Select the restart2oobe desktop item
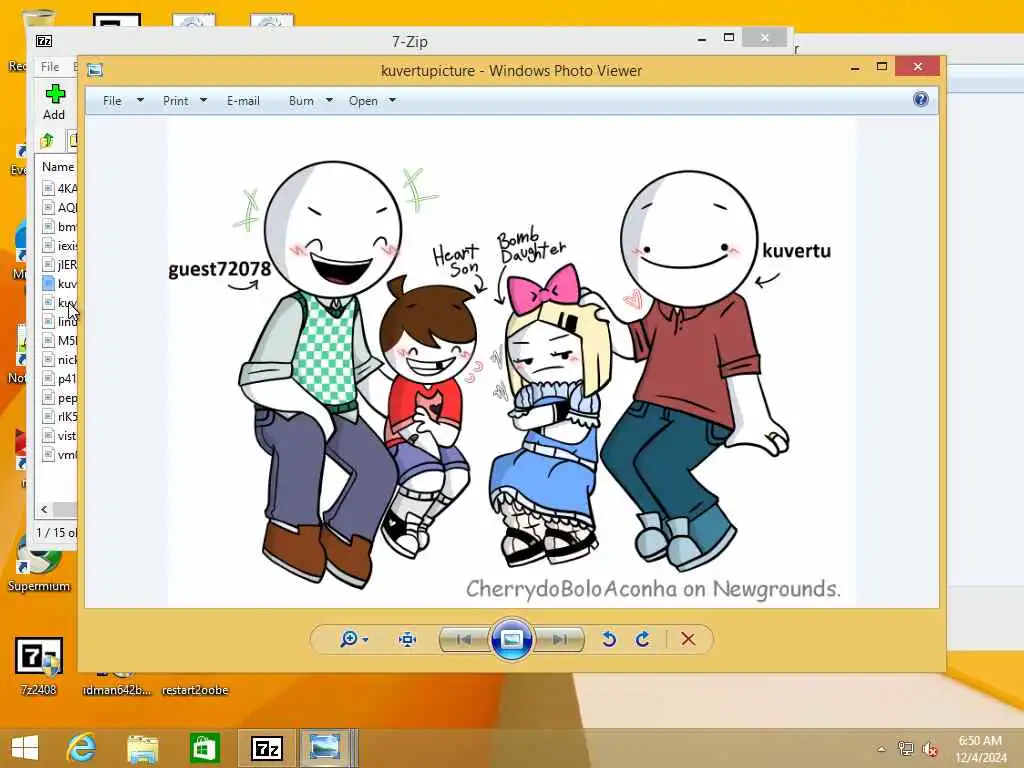Image resolution: width=1024 pixels, height=768 pixels. click(x=195, y=690)
